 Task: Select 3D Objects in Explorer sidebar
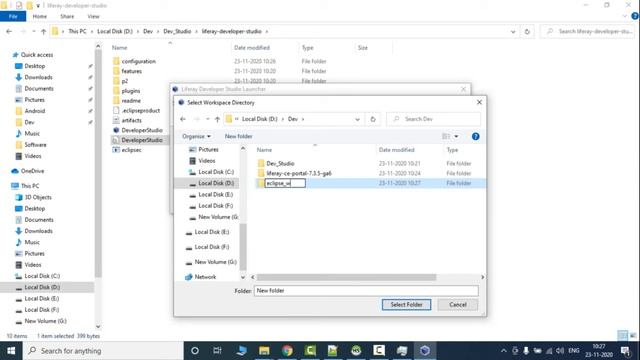click(38, 197)
